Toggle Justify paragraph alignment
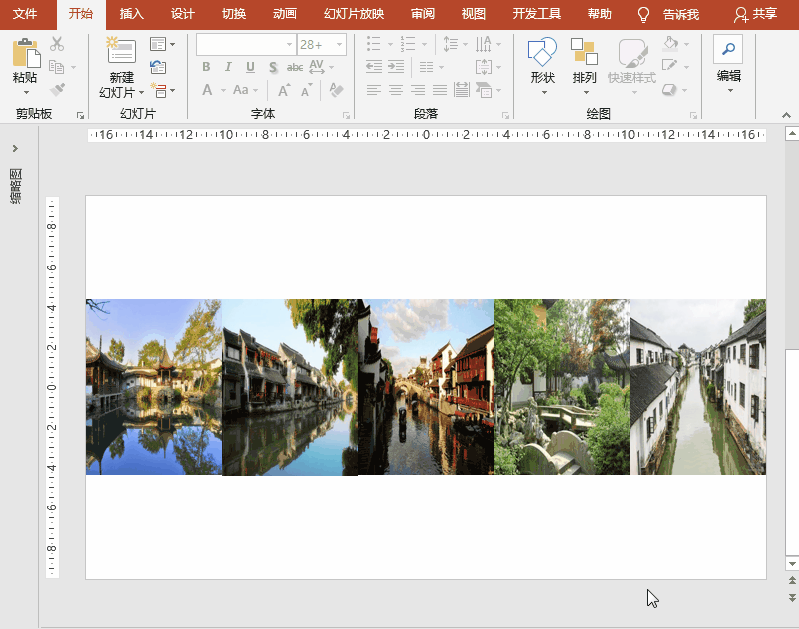The height and width of the screenshot is (629, 799). 440,91
